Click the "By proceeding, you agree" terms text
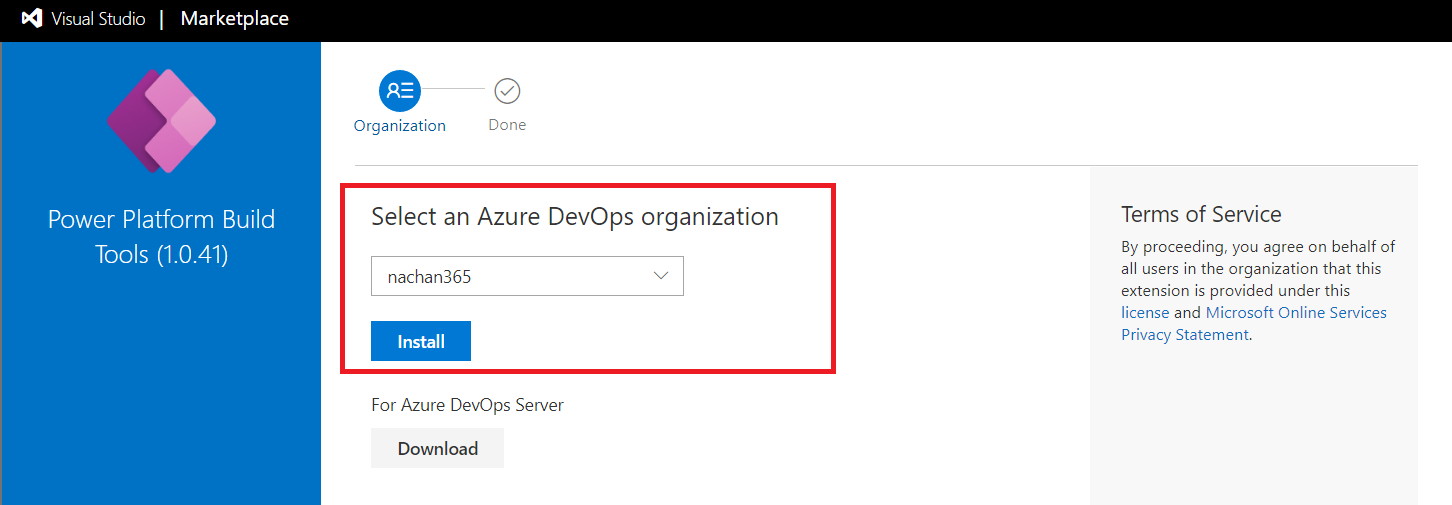The image size is (1452, 505). (x=1258, y=247)
